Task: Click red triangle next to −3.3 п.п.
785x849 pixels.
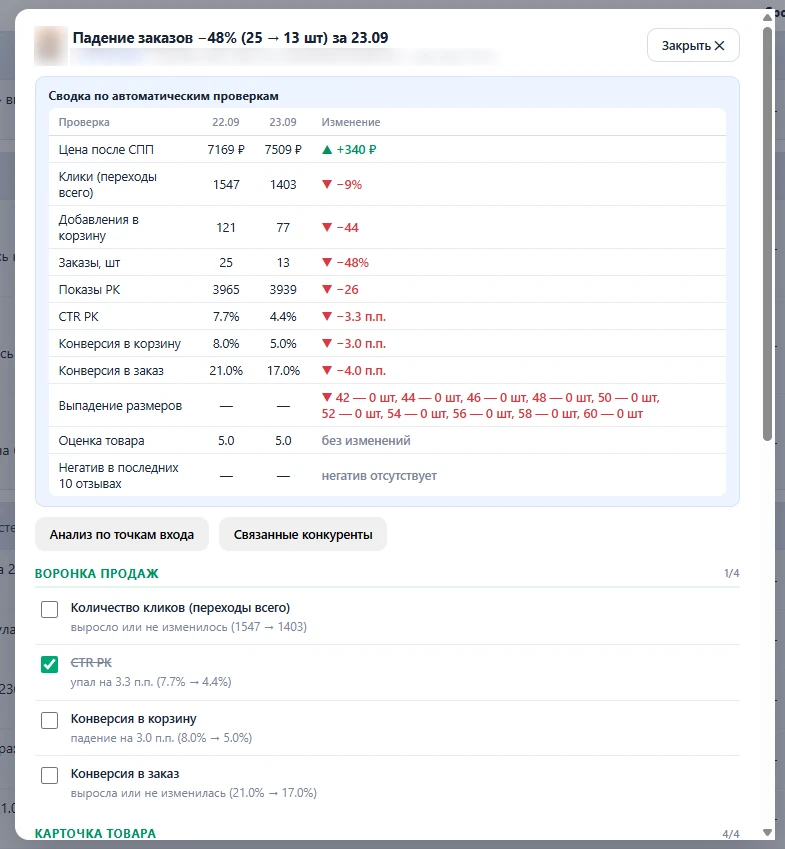Action: (326, 316)
